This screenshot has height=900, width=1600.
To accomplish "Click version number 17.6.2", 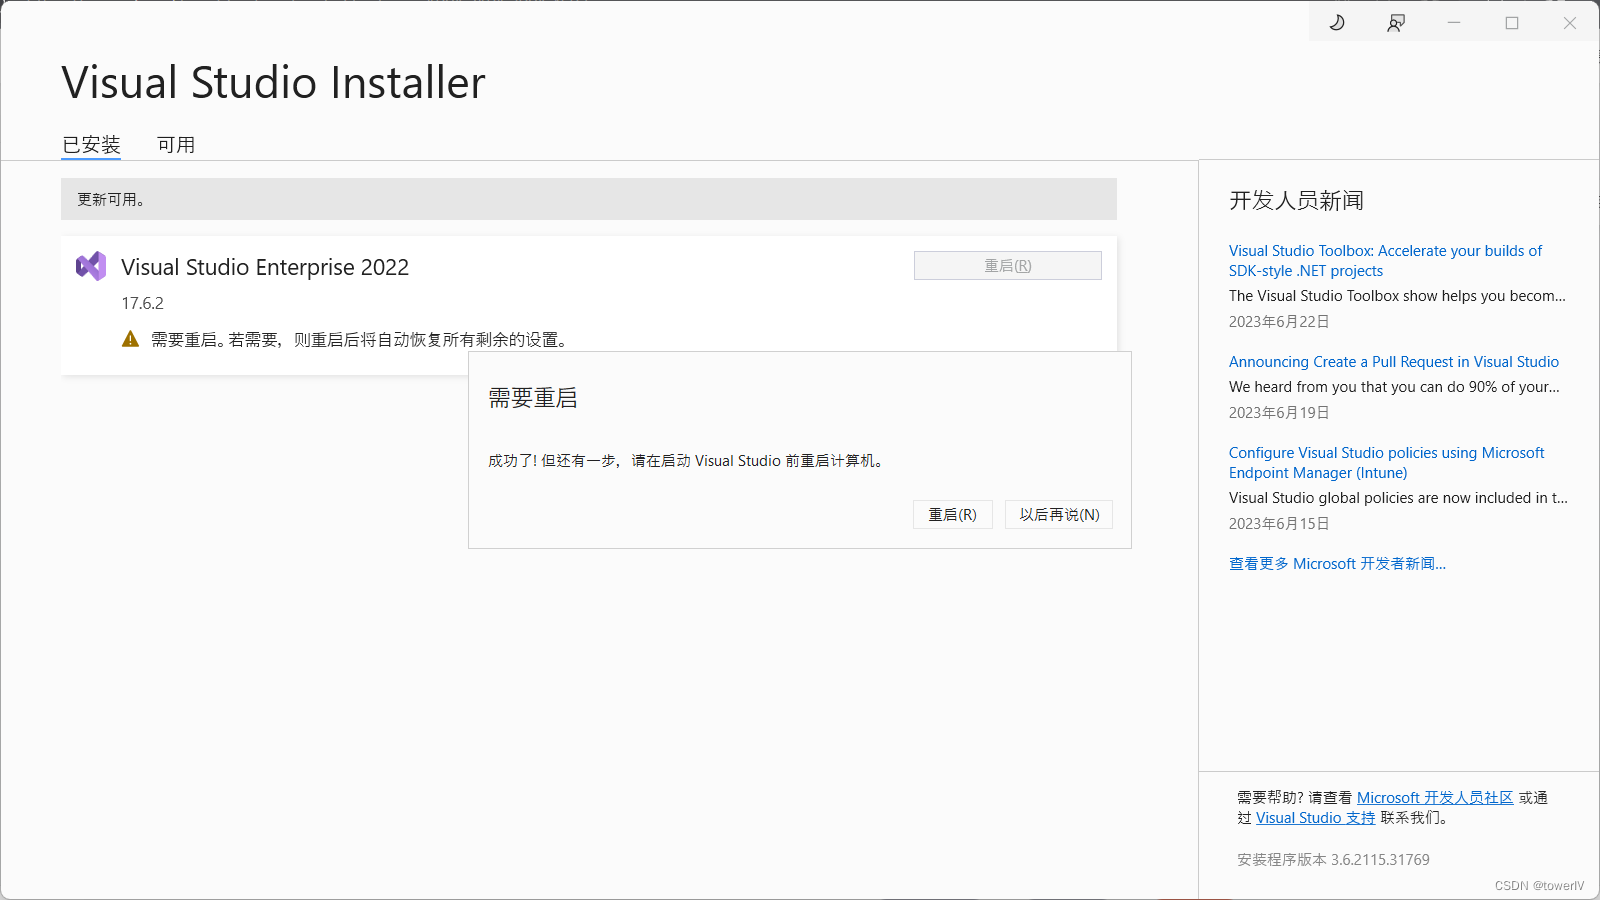I will (142, 303).
